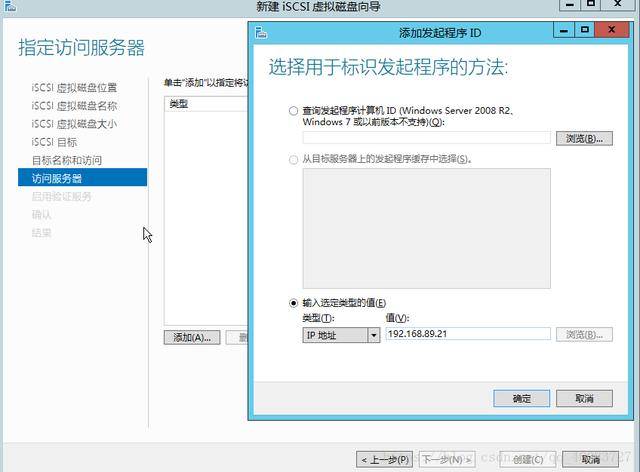Click the value field containing 192.168.89.21
This screenshot has width=640, height=472.
[x=468, y=334]
